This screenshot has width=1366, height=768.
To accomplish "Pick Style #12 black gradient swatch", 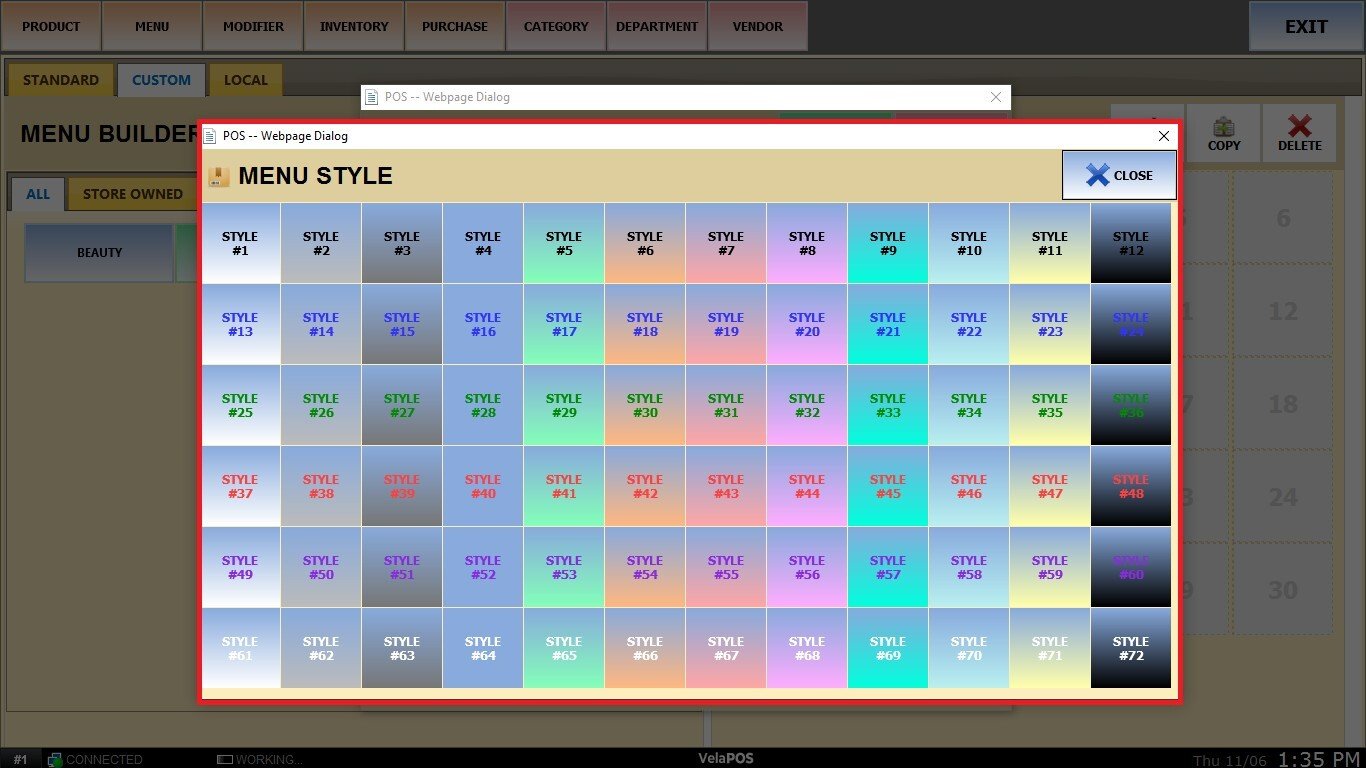I will (x=1131, y=244).
